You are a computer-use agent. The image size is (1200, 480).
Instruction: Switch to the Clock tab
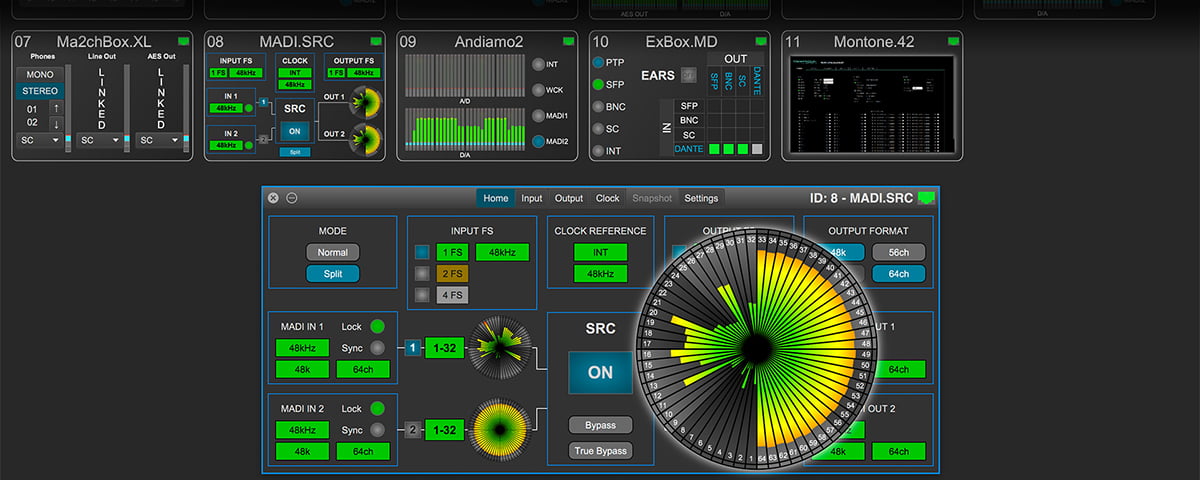607,198
